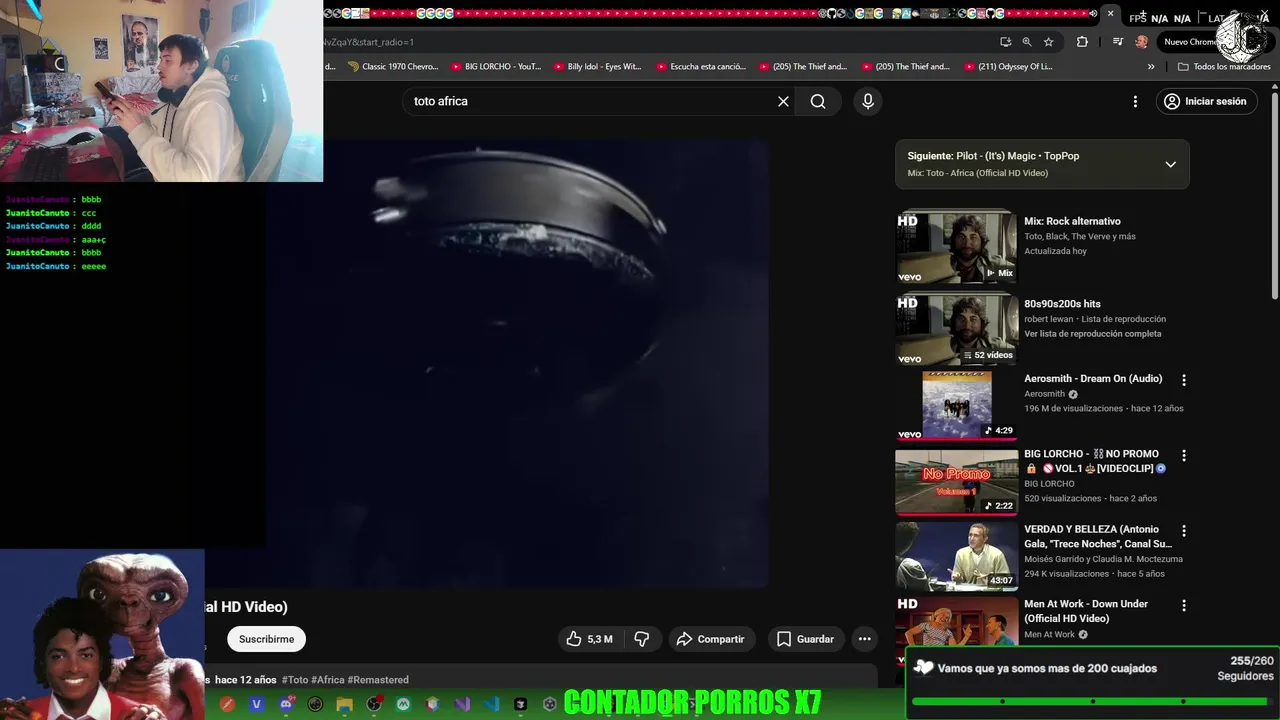Screen dimensions: 1280x720
Task: Open Chrome extensions puzzle icon
Action: coord(1082,42)
